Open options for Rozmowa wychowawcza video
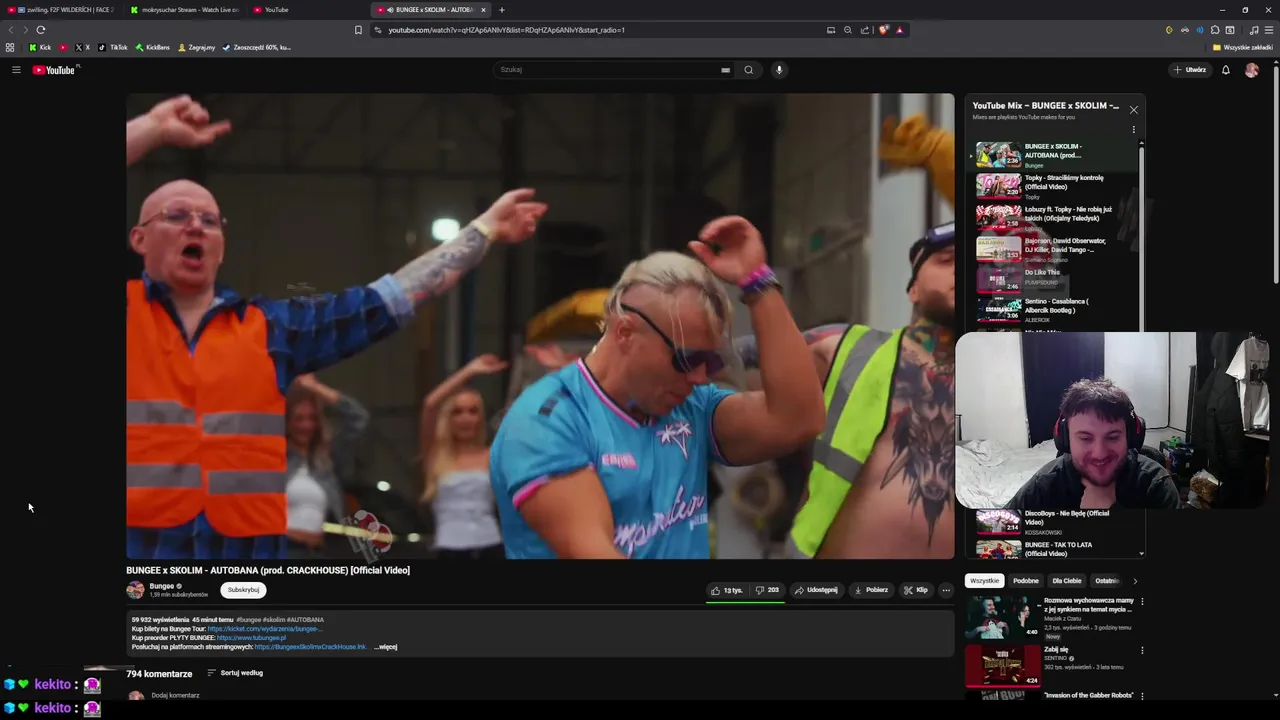1280x720 pixels. tap(1142, 602)
